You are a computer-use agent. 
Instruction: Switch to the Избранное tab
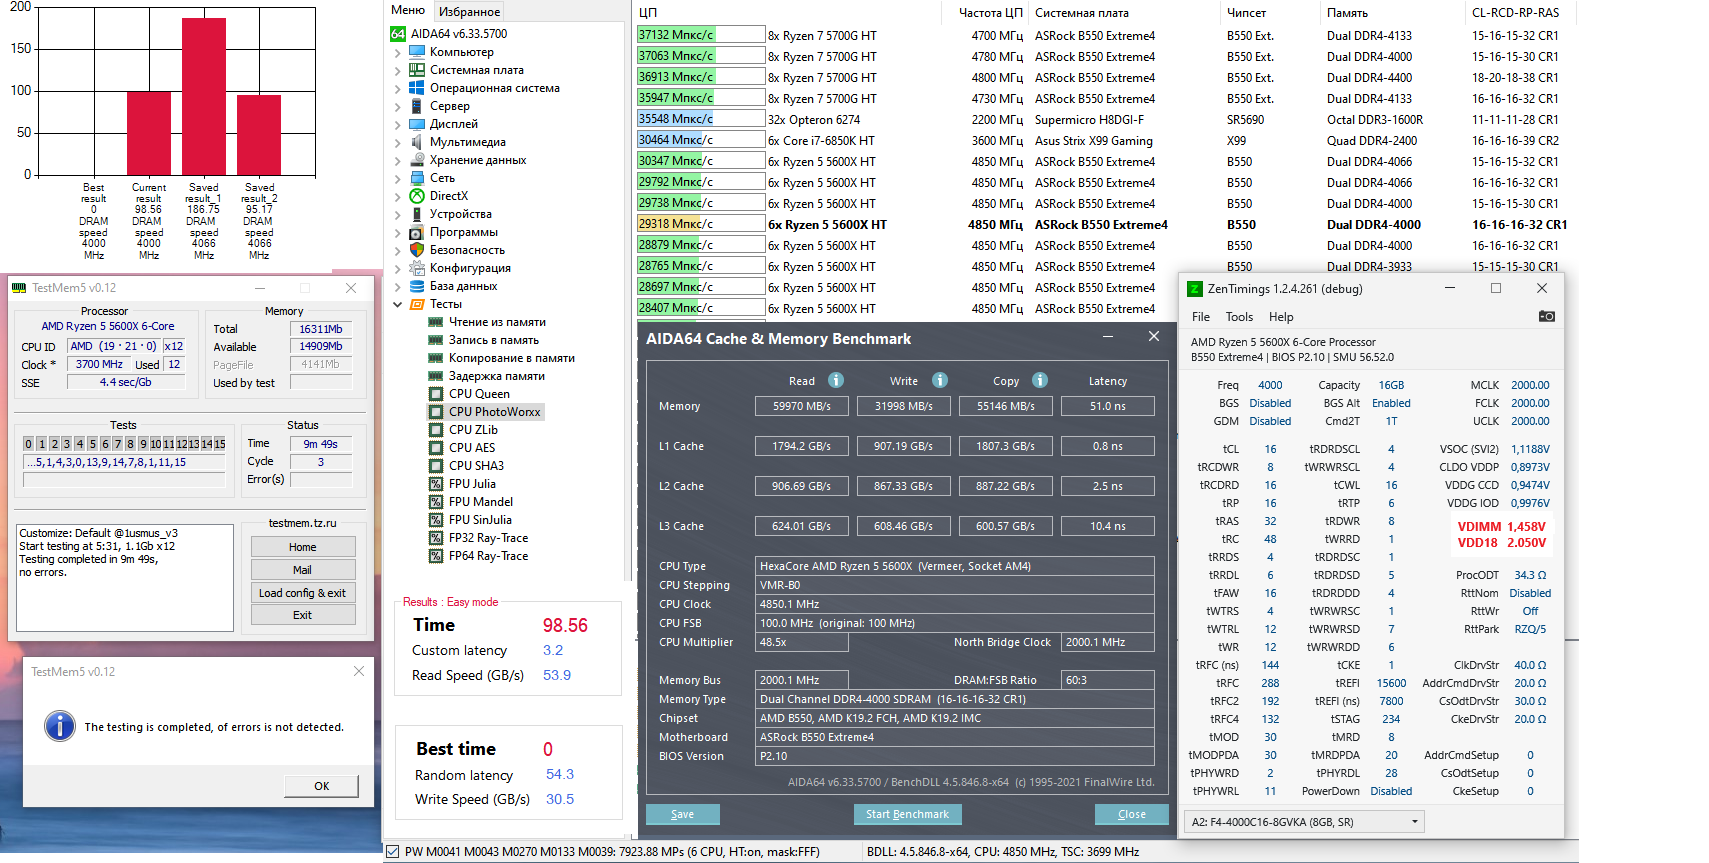[470, 11]
